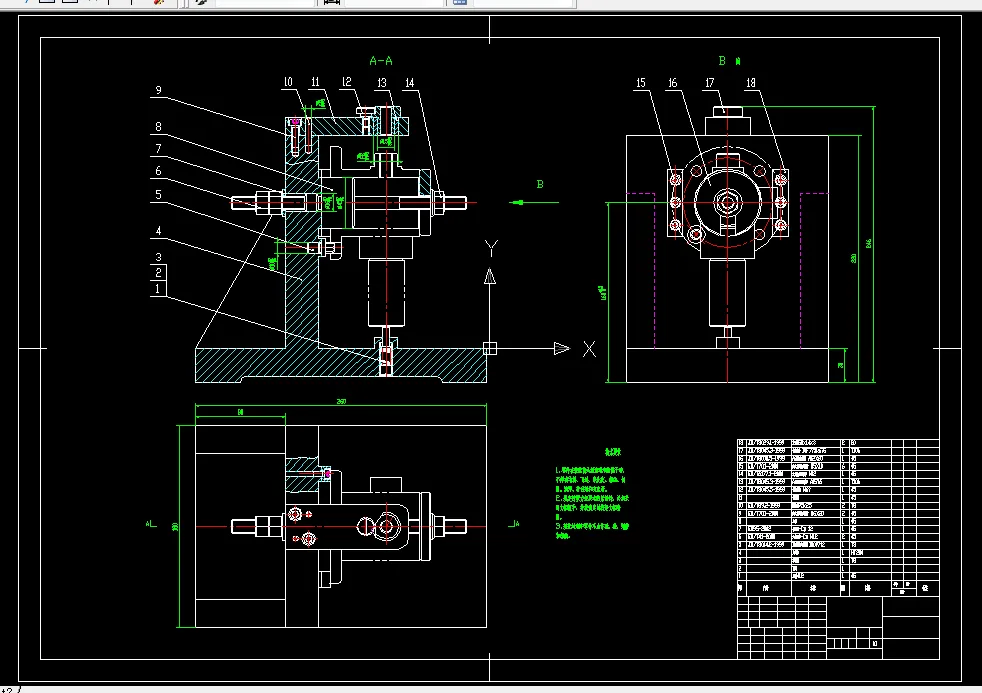Image resolution: width=982 pixels, height=693 pixels.
Task: Pick part balloon number 4
Action: [158, 231]
